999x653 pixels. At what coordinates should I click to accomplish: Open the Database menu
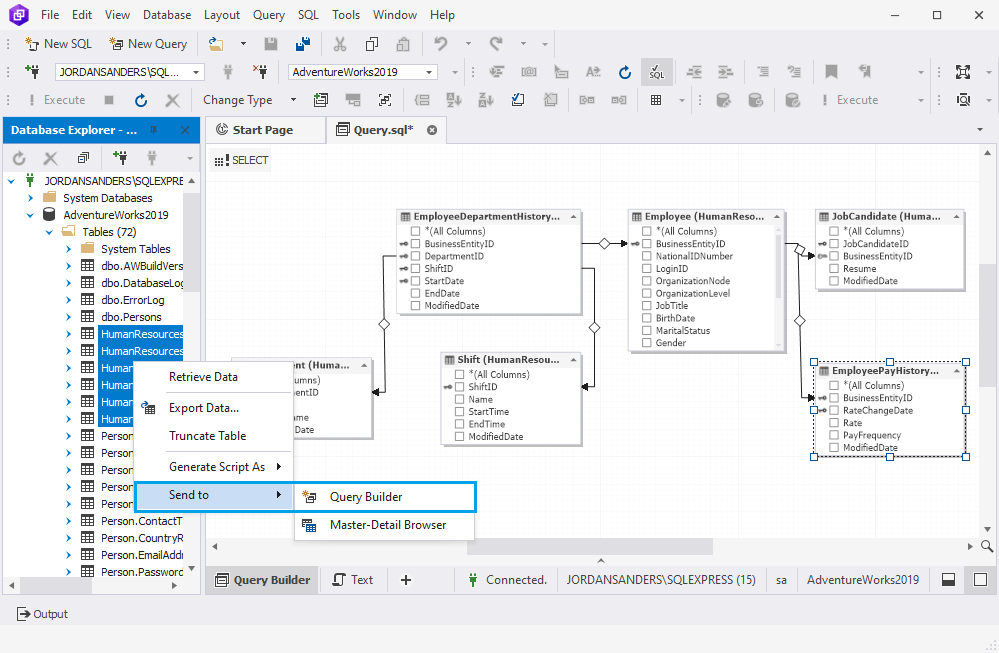166,14
